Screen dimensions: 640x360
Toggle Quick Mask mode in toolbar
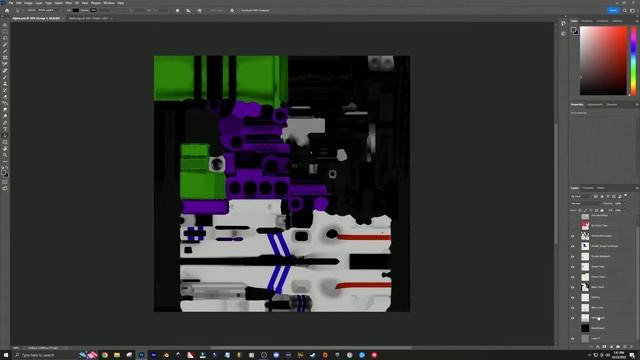click(x=5, y=182)
